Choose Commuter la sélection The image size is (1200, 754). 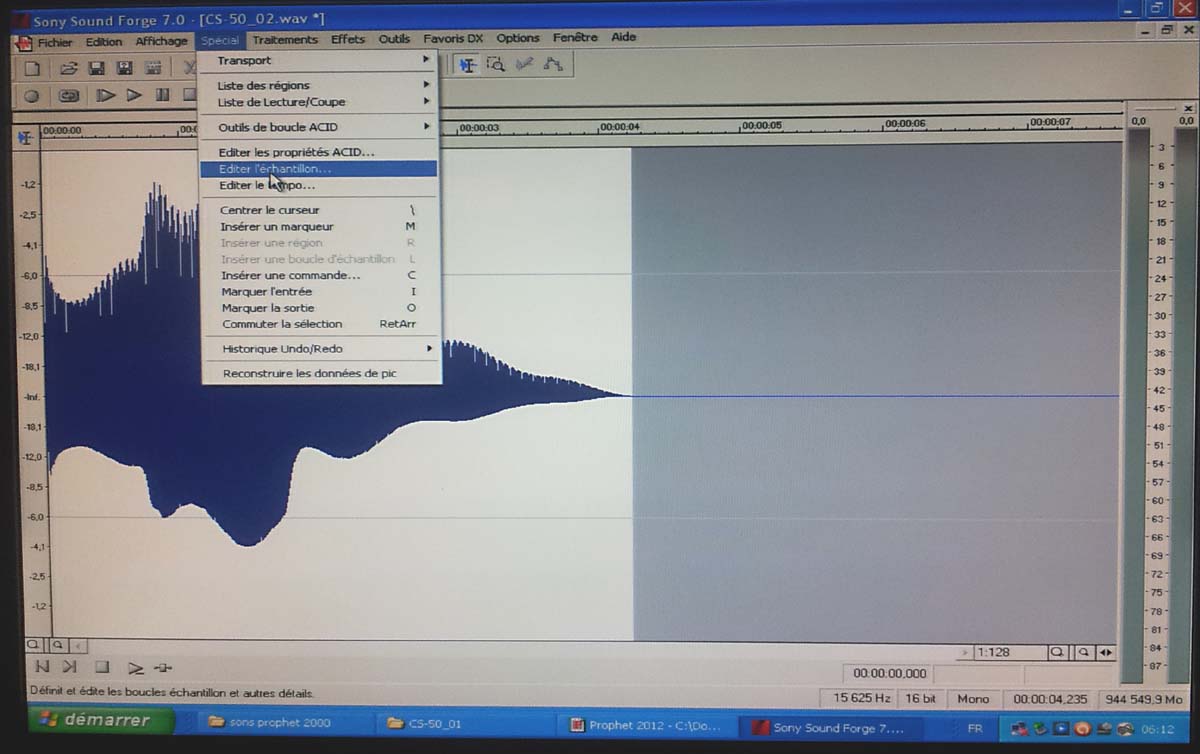coord(320,324)
